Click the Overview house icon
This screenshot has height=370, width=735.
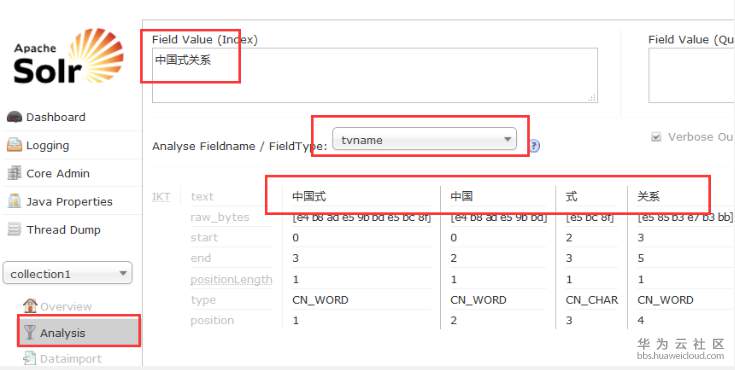(30, 306)
